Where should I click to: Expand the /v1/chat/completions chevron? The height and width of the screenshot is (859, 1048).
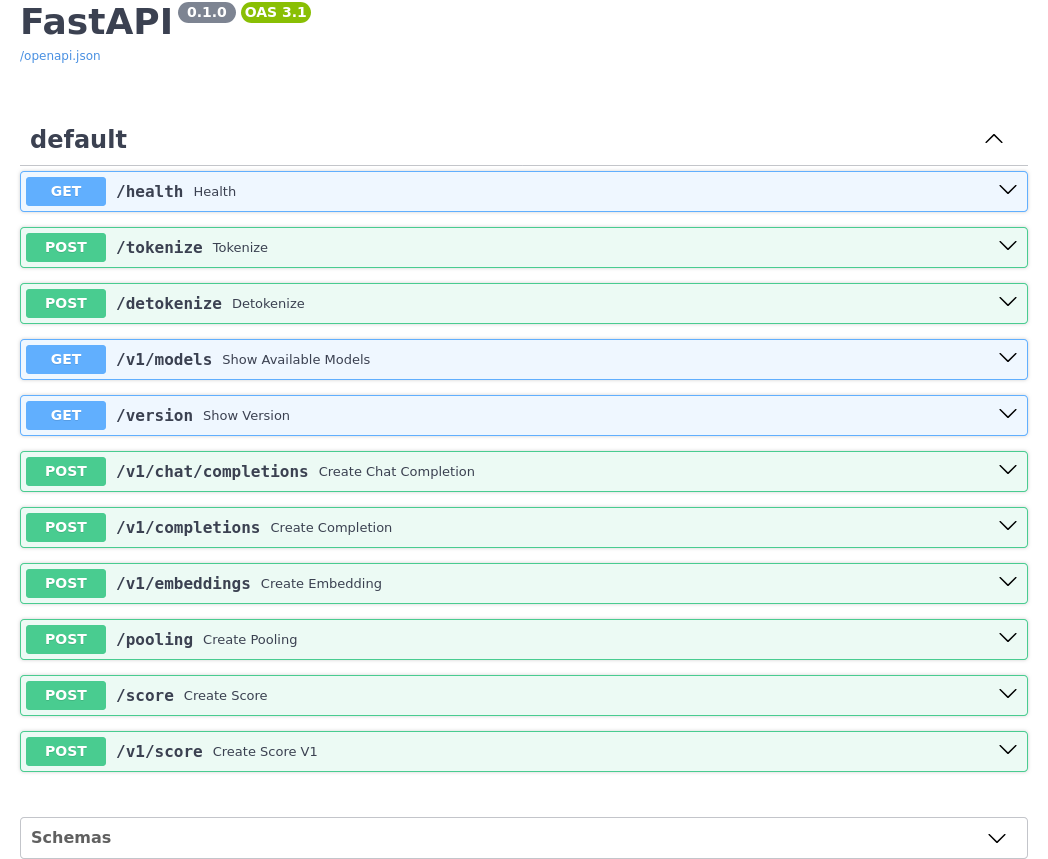[1008, 470]
